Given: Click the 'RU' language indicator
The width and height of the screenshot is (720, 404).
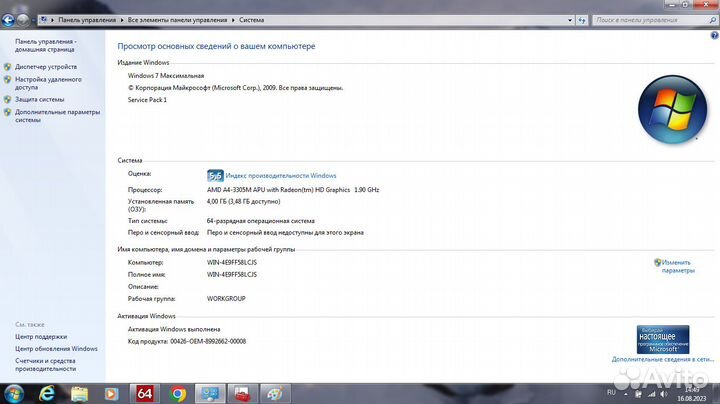Looking at the screenshot, I should pos(611,393).
